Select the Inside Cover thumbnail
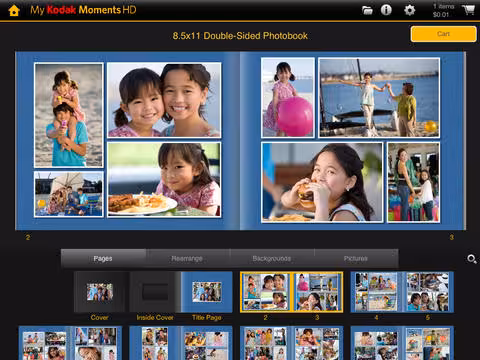The height and width of the screenshot is (360, 480). (x=155, y=292)
